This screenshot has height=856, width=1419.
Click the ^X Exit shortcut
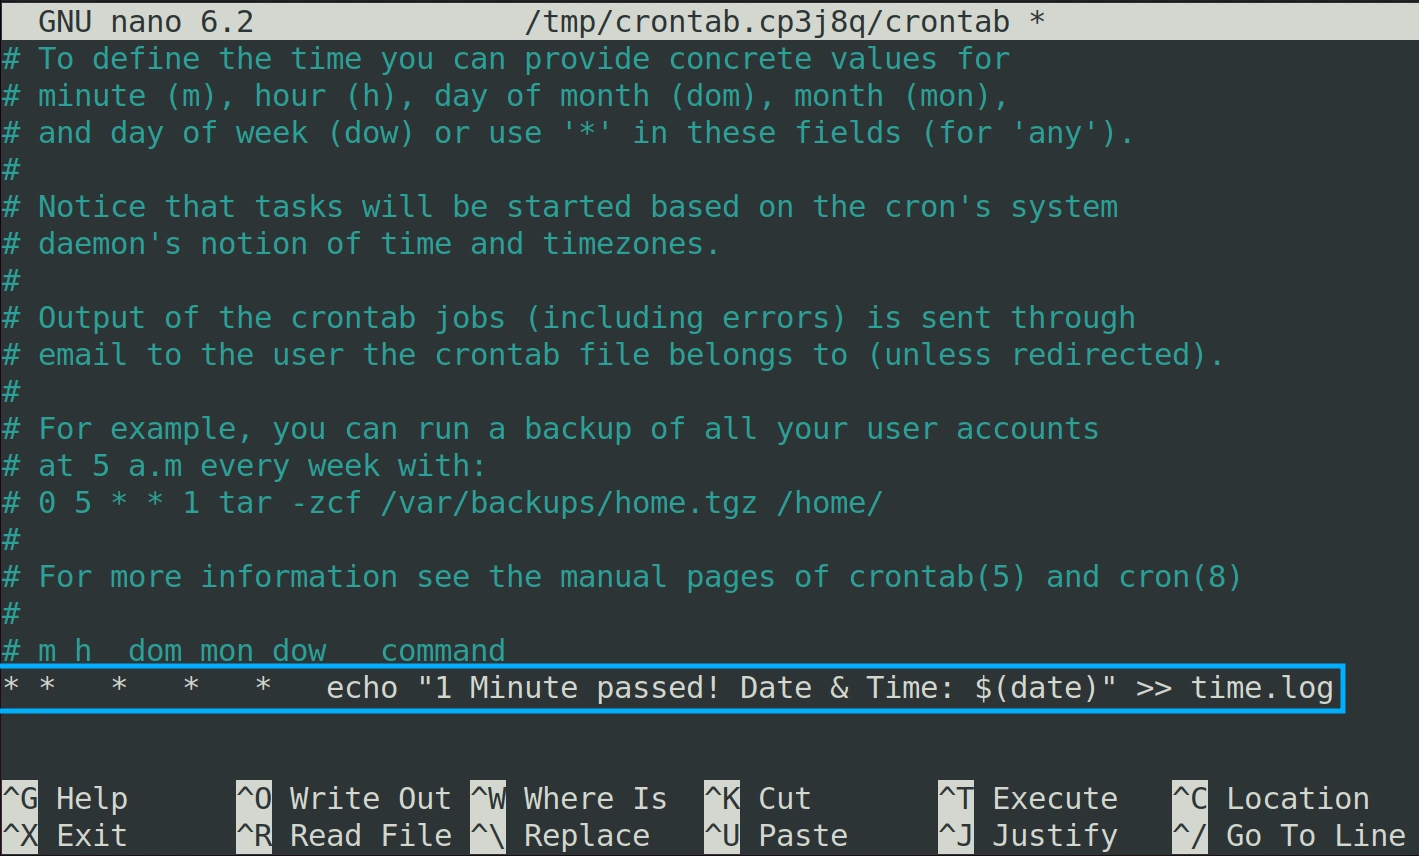point(65,835)
